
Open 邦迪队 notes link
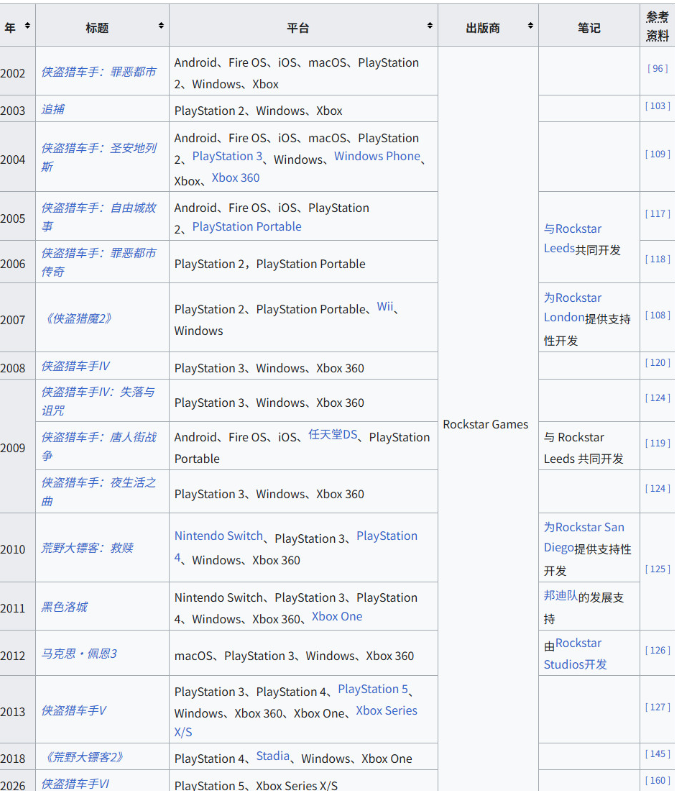[x=560, y=596]
